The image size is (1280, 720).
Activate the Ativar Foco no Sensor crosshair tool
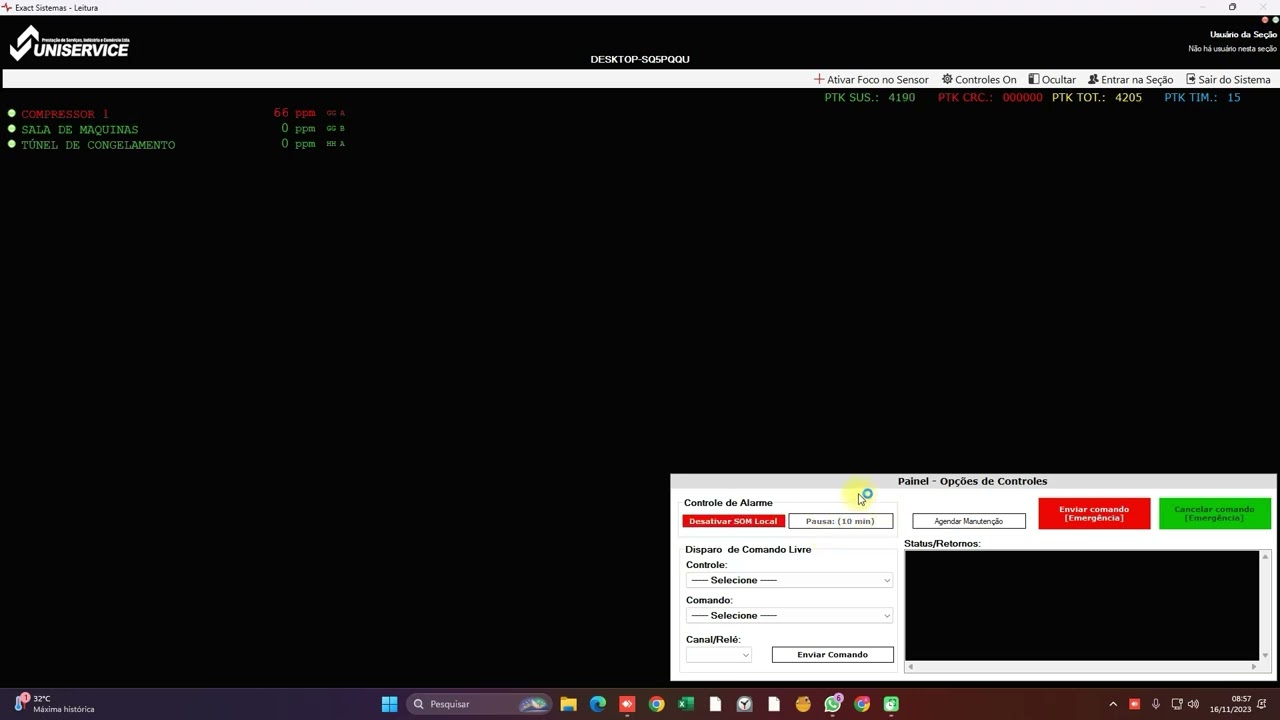coord(819,79)
